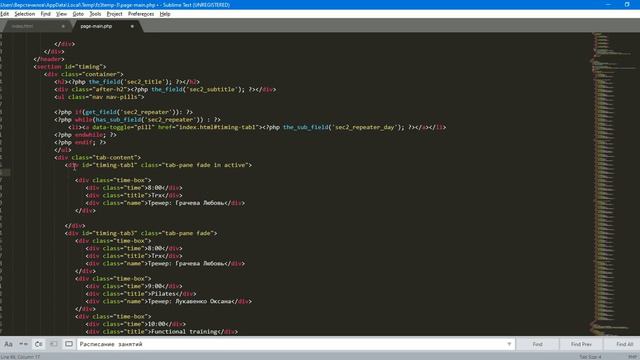Click the Find Prev button
640x360 pixels.
581,344
